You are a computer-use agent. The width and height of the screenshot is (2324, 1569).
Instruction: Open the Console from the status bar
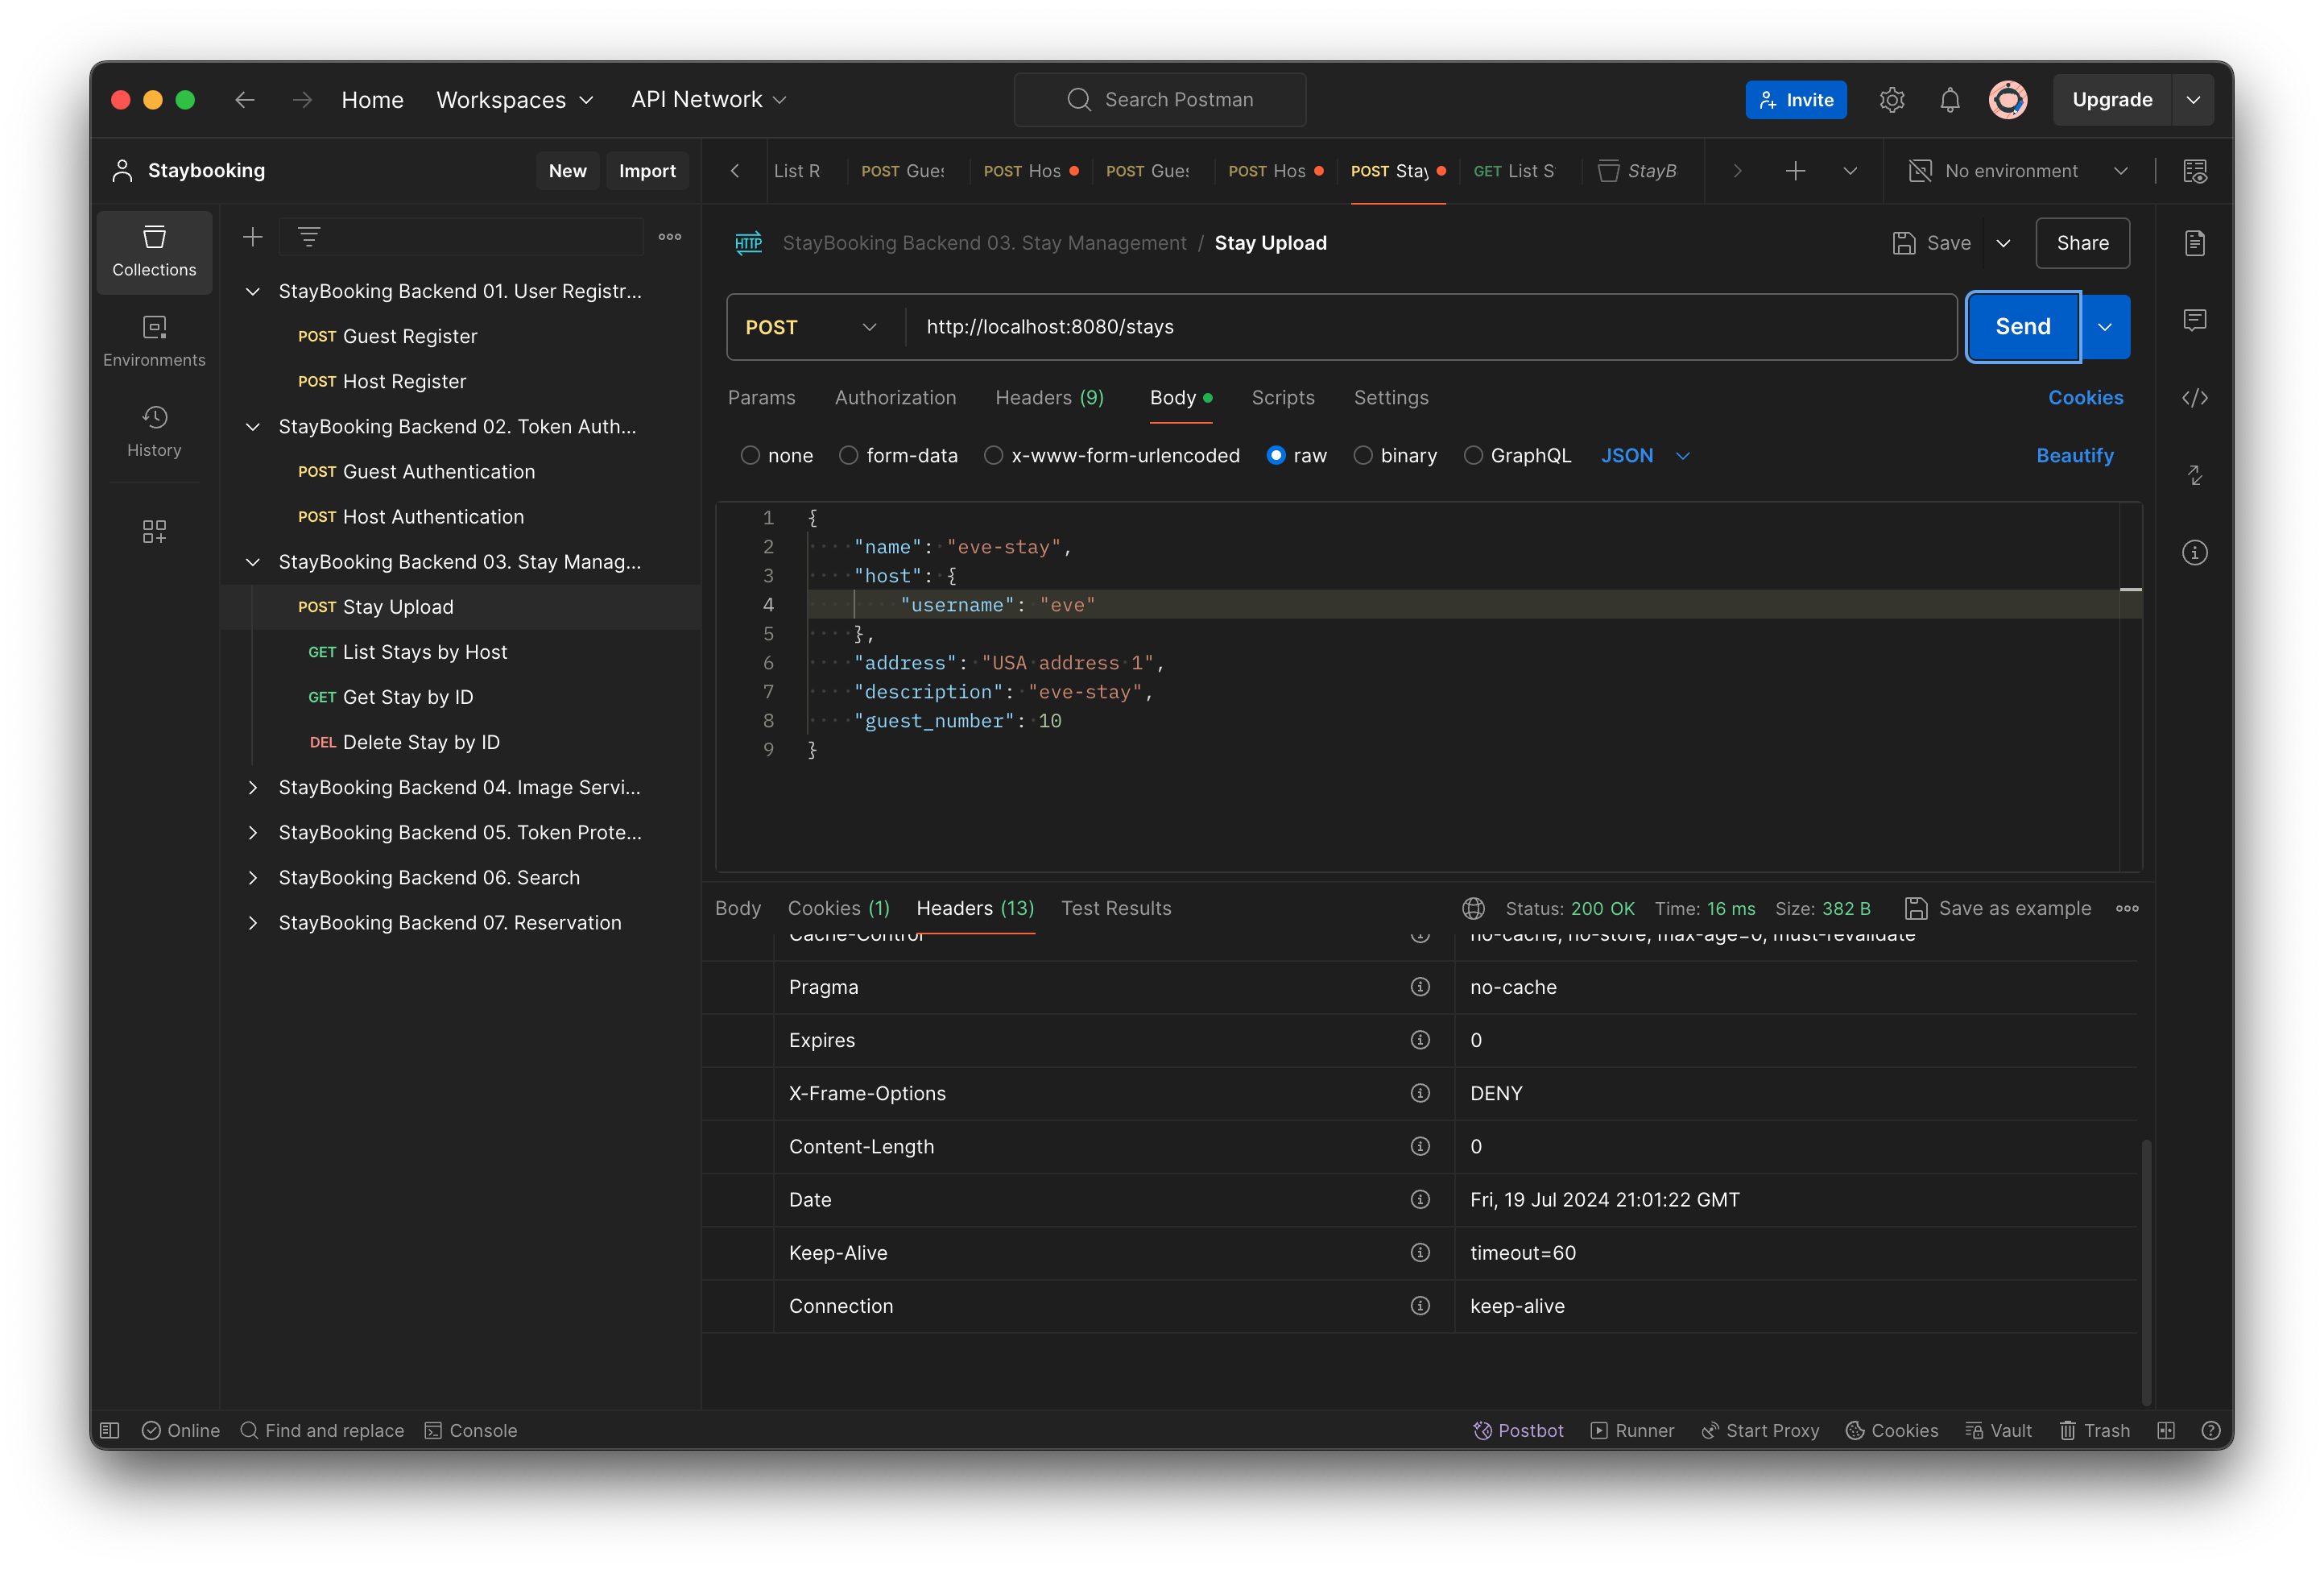(470, 1430)
